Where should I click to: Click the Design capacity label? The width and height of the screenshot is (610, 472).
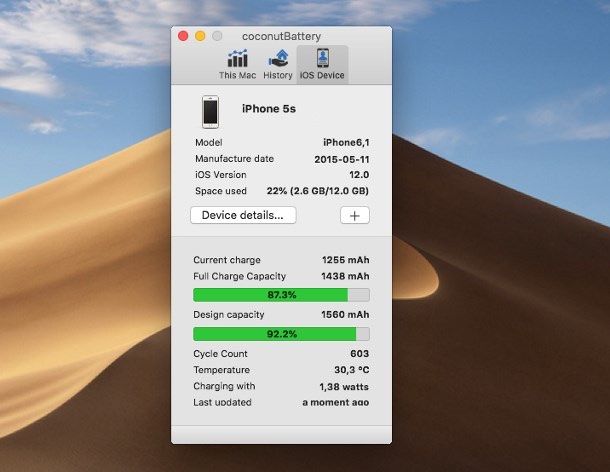(x=229, y=314)
